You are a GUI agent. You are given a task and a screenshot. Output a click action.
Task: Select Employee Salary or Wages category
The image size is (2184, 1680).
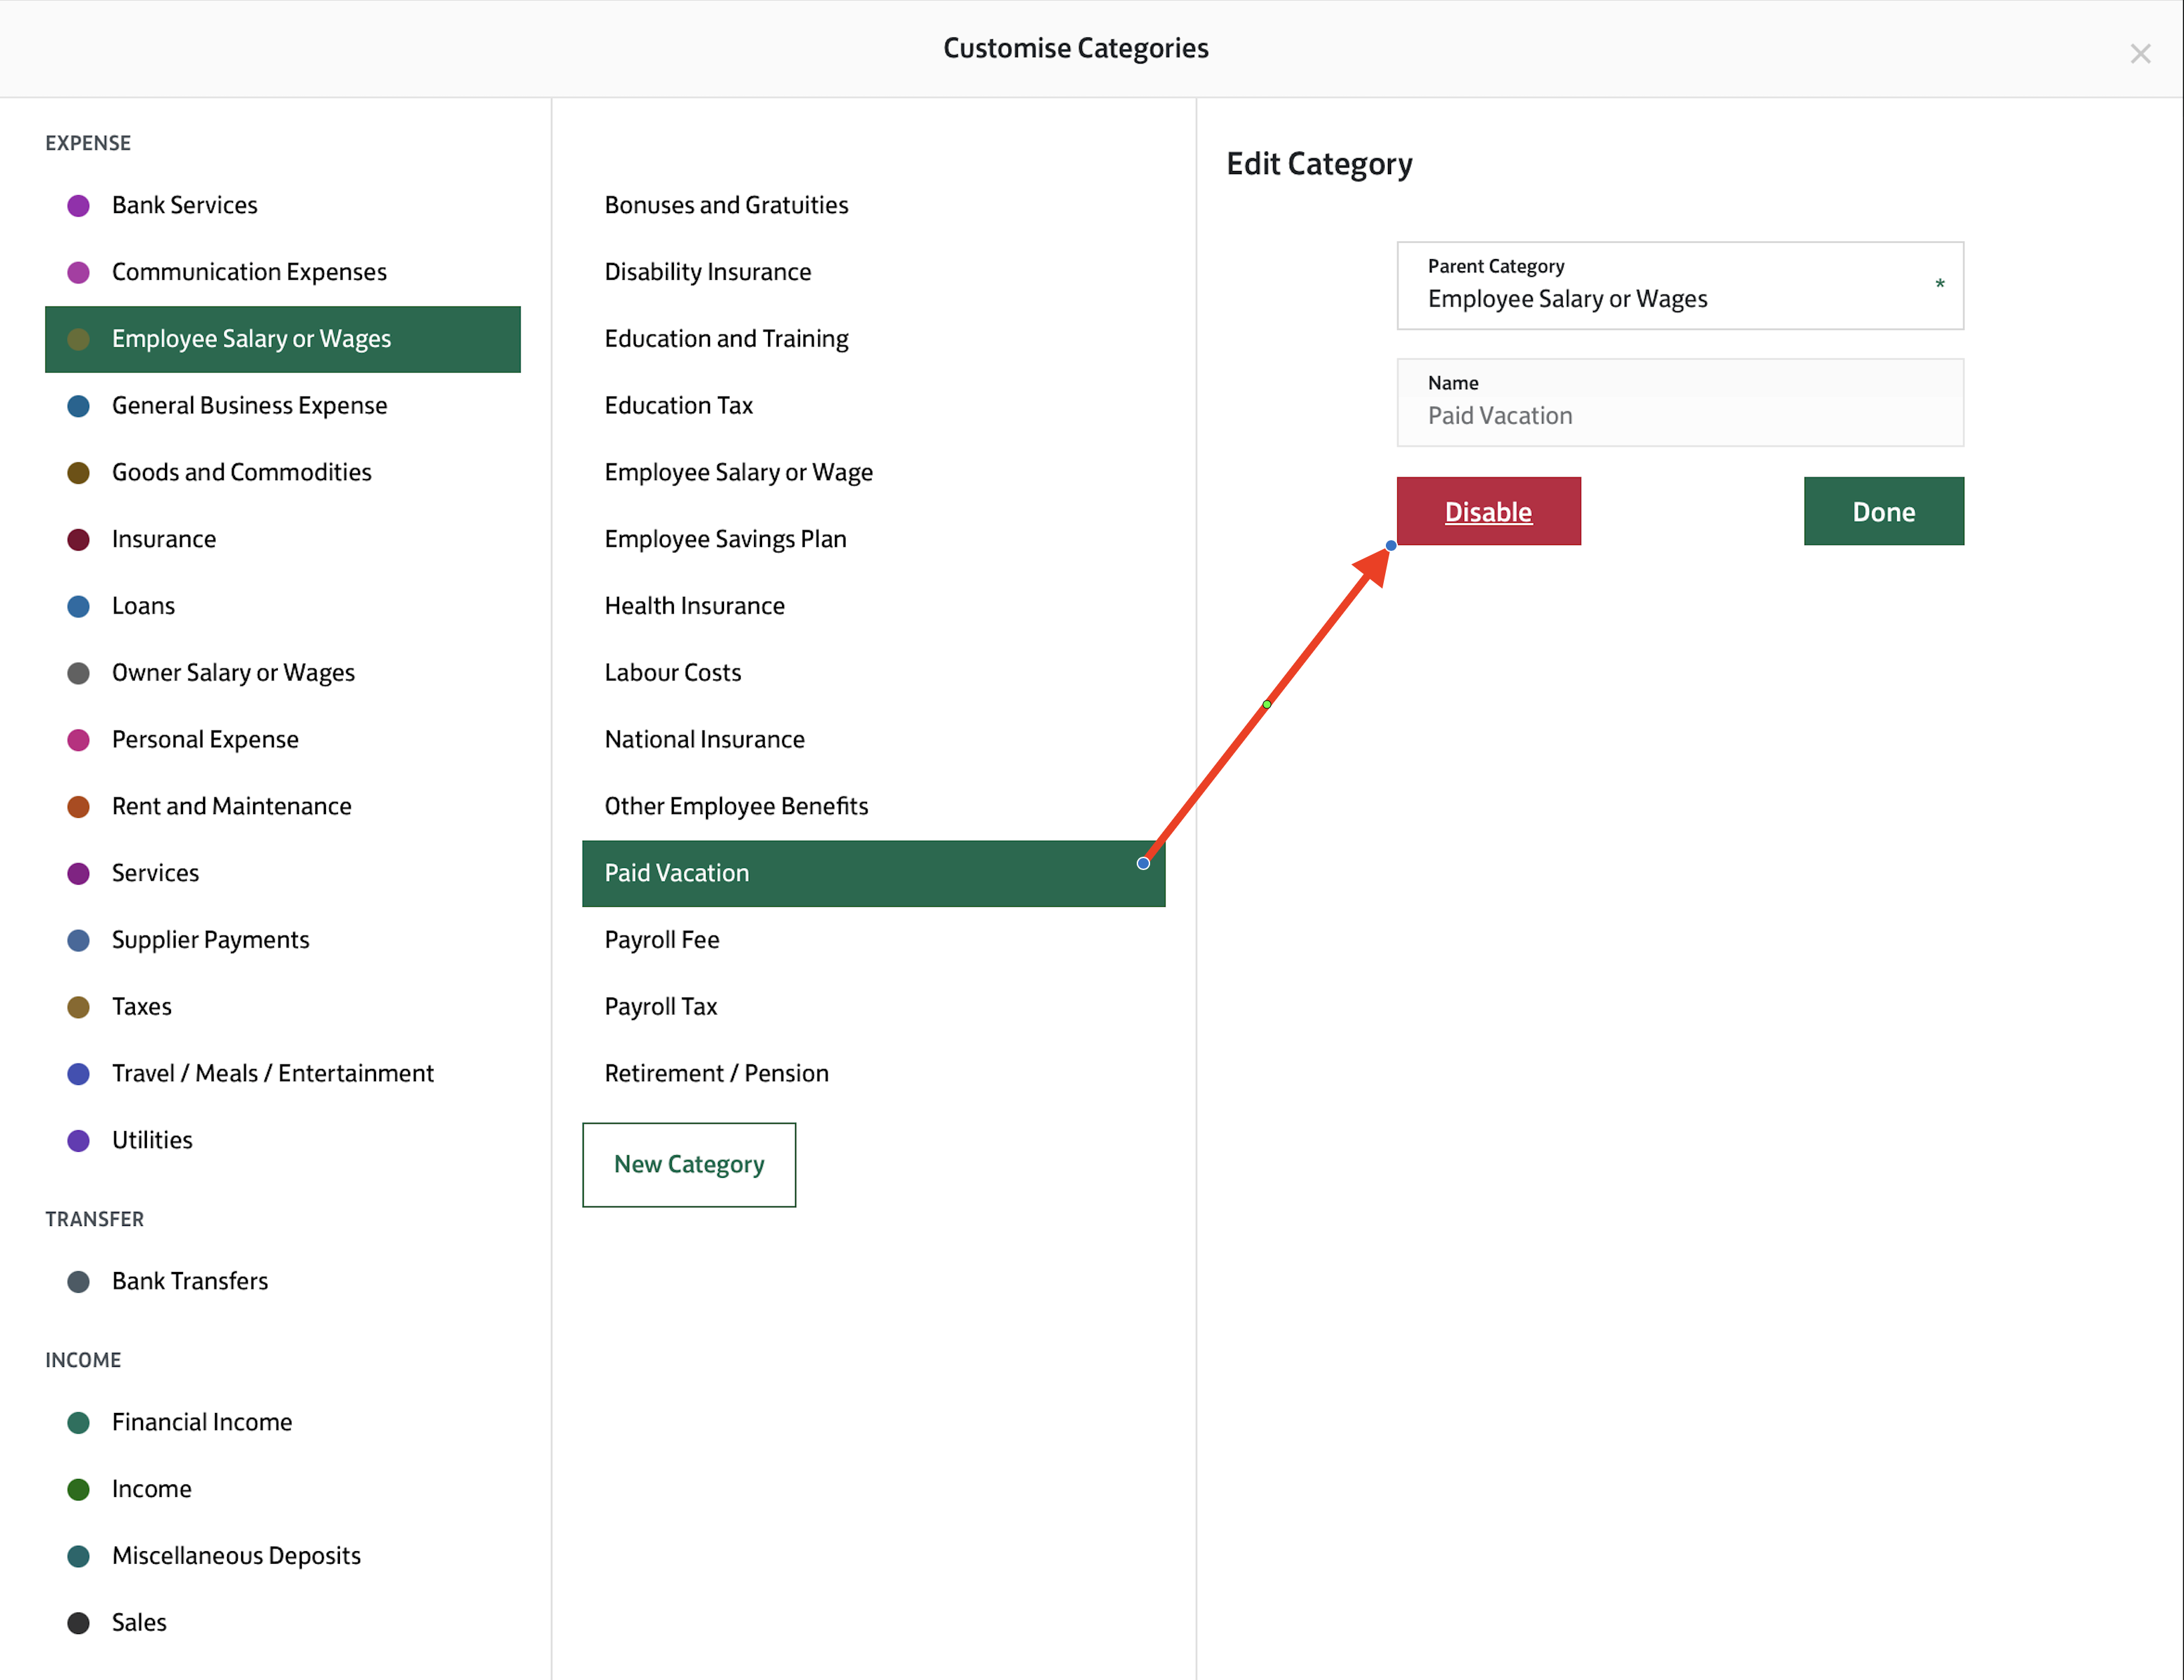pyautogui.click(x=283, y=339)
